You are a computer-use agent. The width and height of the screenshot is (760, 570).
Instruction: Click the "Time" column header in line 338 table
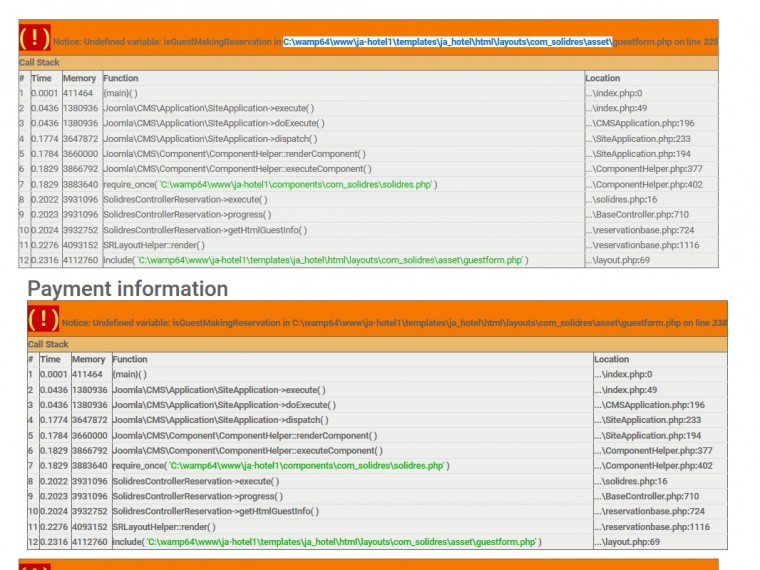click(x=50, y=359)
